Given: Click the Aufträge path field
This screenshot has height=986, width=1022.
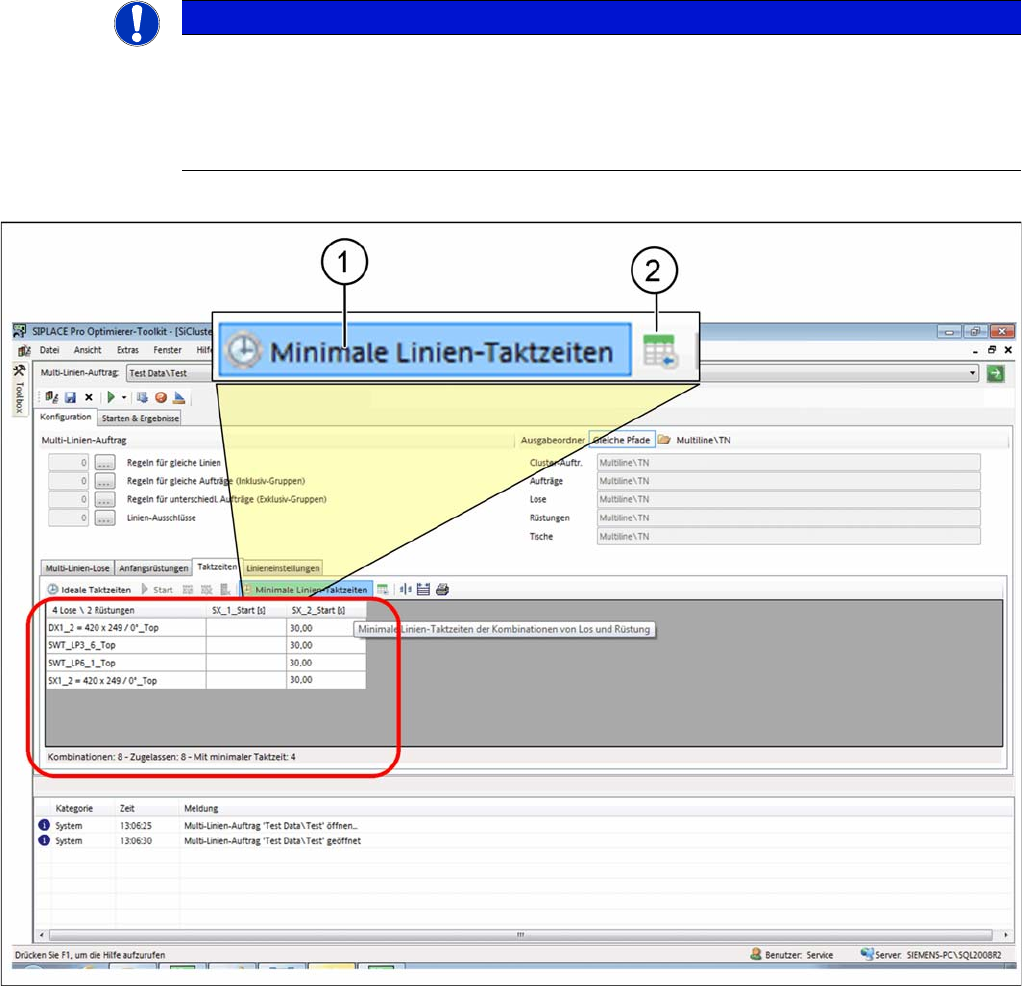Looking at the screenshot, I should pos(789,481).
